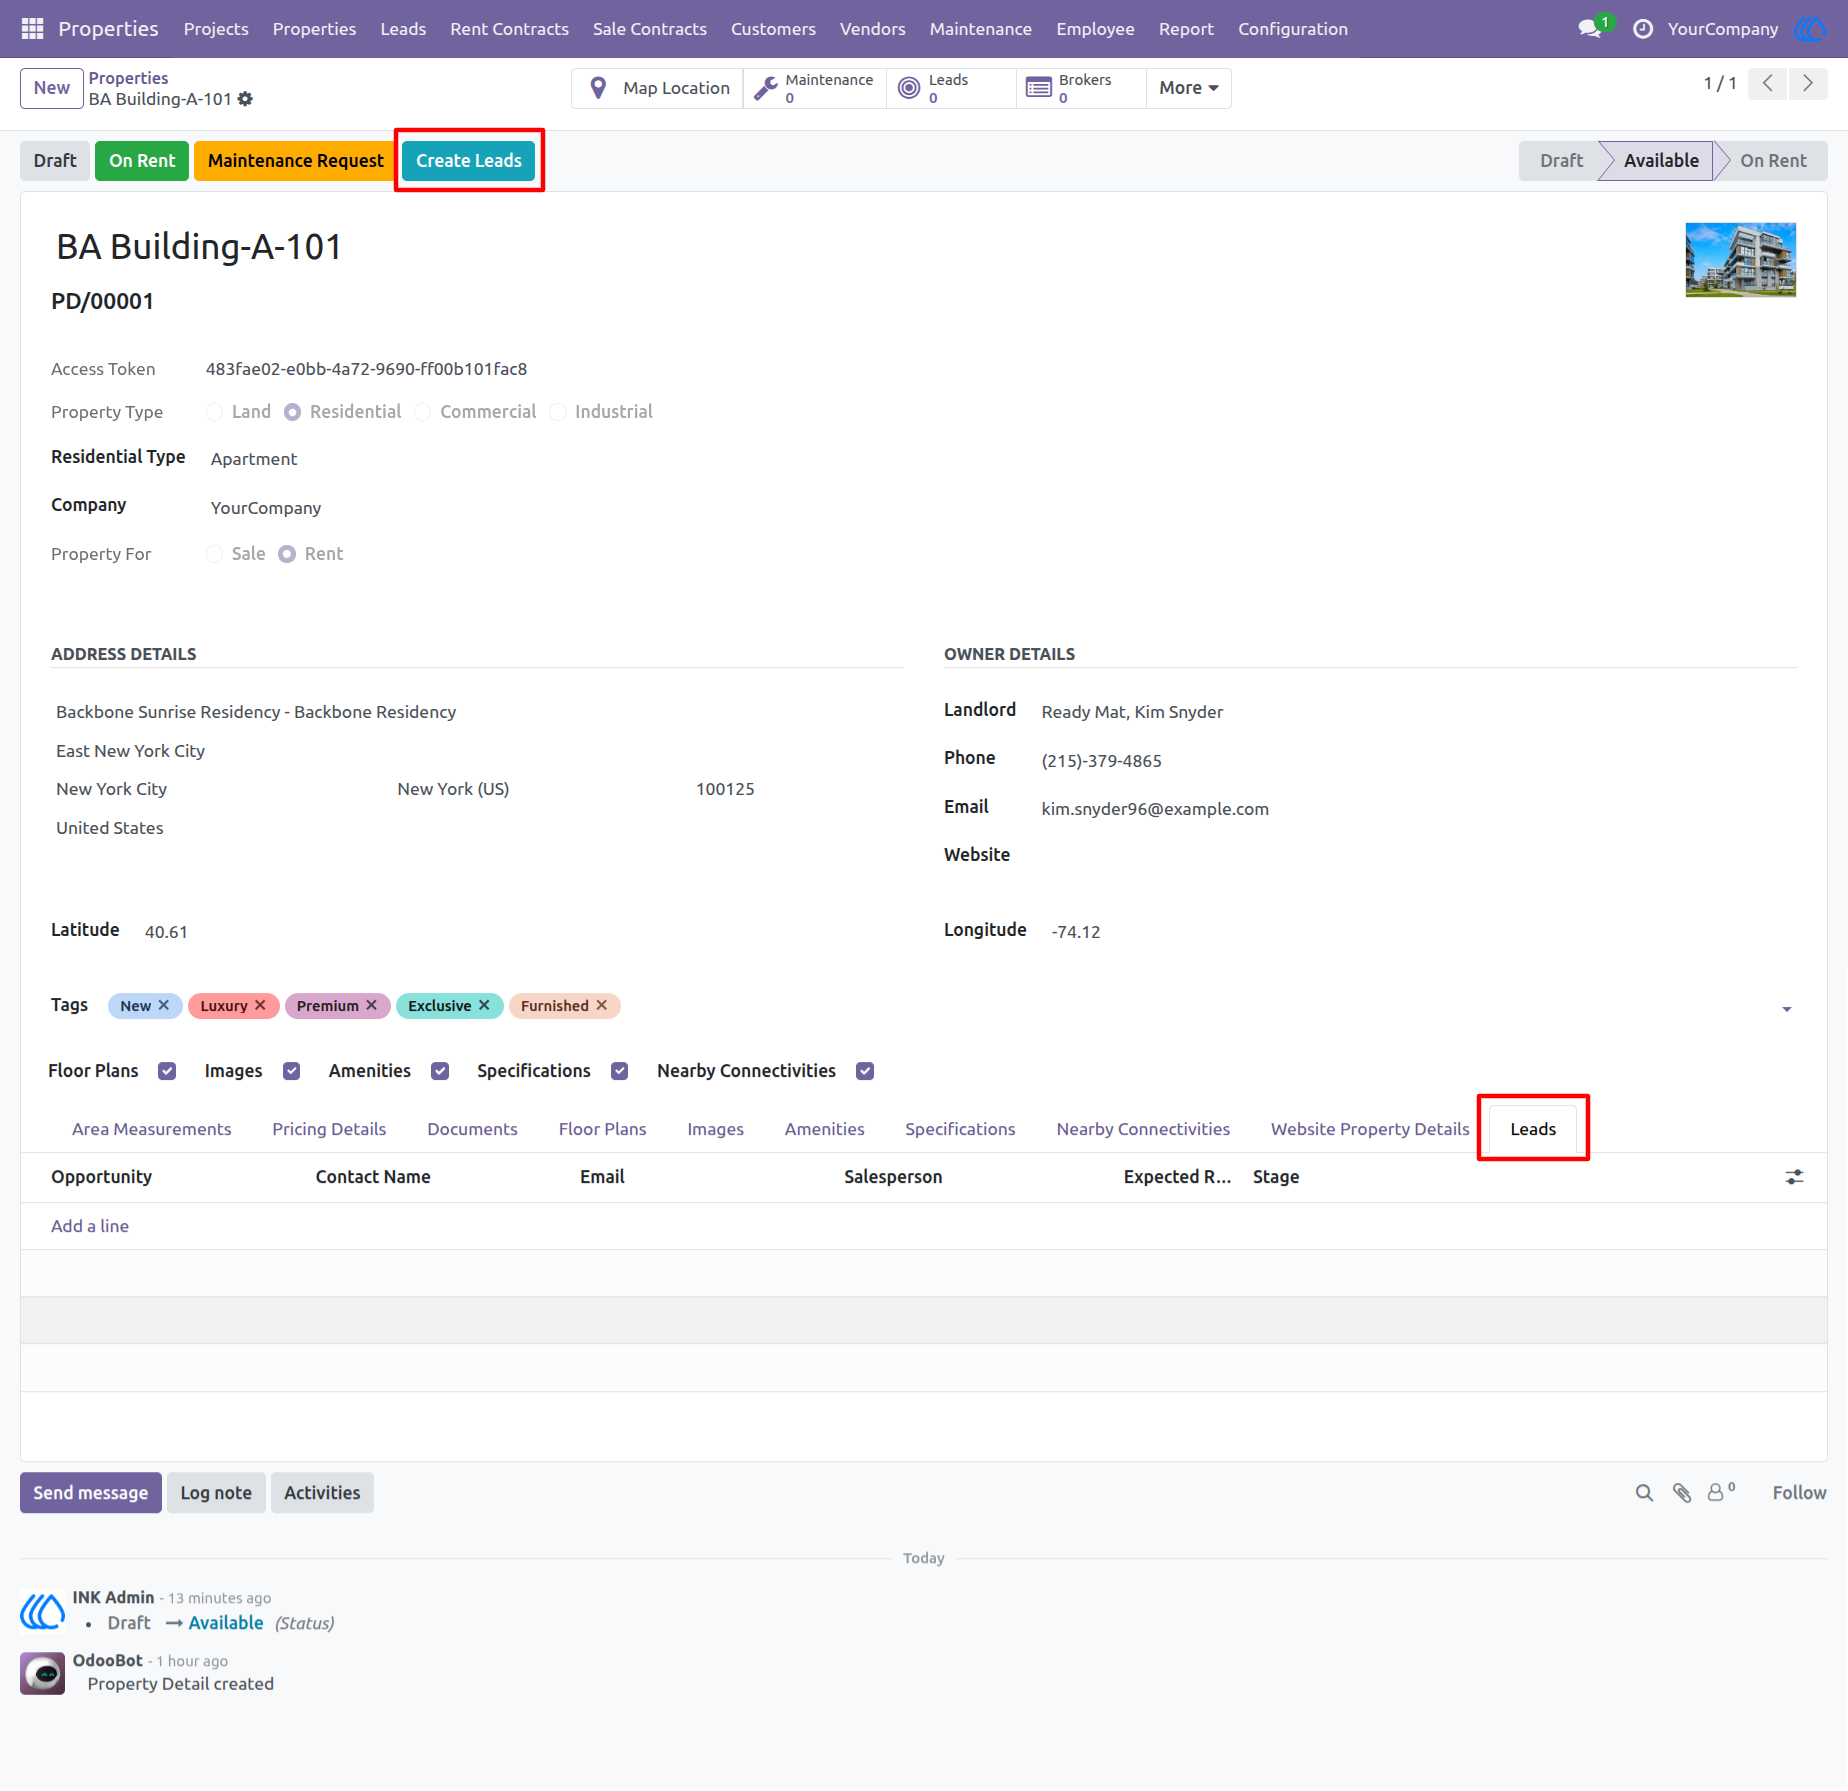Expand the More dropdown
The height and width of the screenshot is (1791, 1848).
pos(1188,88)
